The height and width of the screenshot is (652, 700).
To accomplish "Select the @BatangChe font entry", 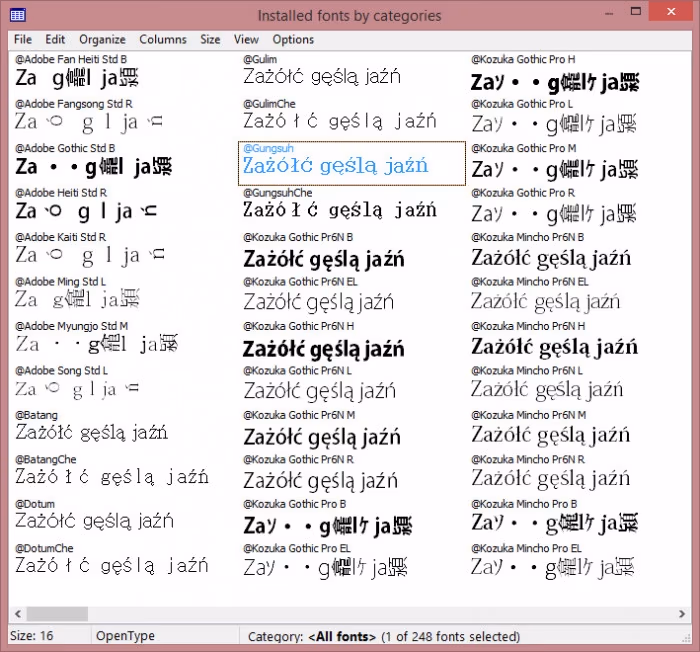I will (x=124, y=473).
